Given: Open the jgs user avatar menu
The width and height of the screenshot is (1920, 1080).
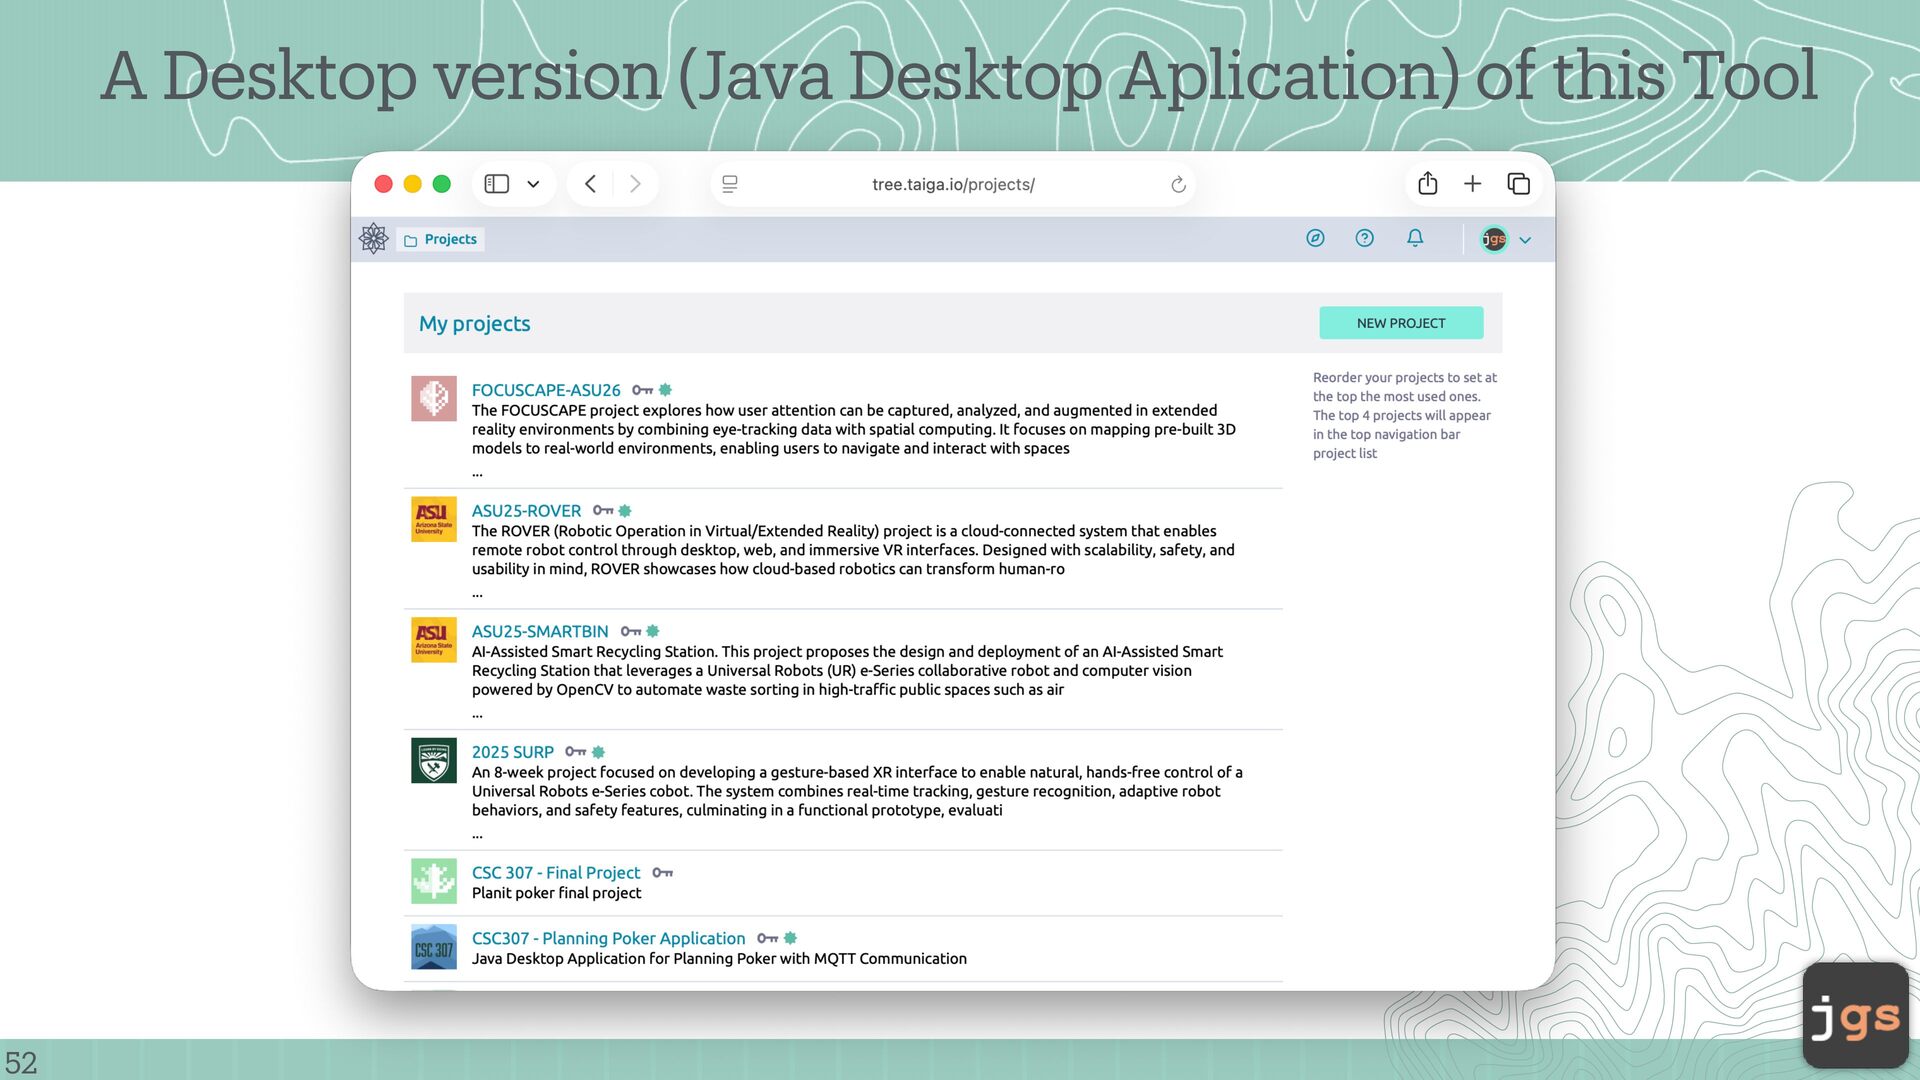Looking at the screenshot, I should pyautogui.click(x=1493, y=239).
